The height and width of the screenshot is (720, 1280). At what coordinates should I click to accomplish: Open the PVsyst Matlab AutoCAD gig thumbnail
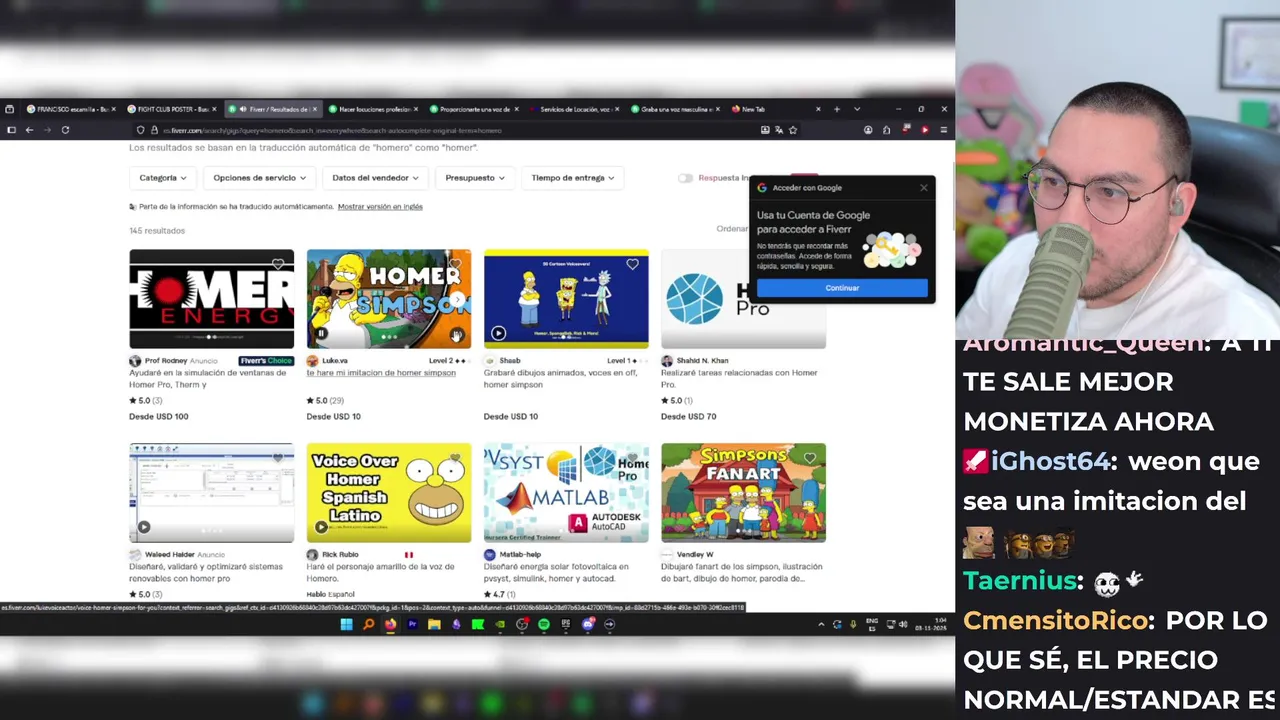tap(566, 493)
